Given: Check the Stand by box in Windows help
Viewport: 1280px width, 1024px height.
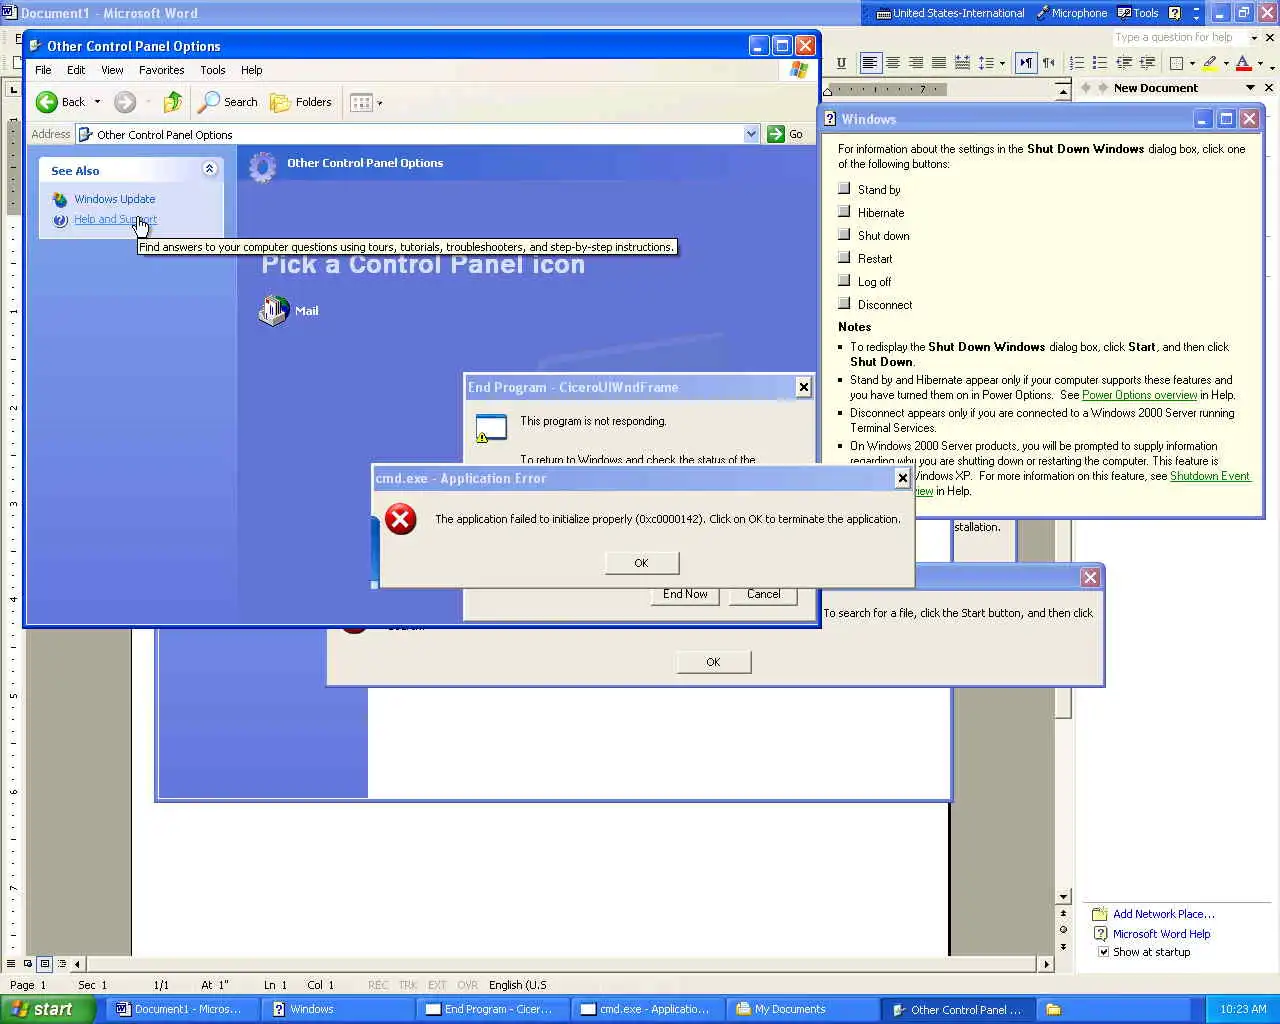Looking at the screenshot, I should (844, 188).
